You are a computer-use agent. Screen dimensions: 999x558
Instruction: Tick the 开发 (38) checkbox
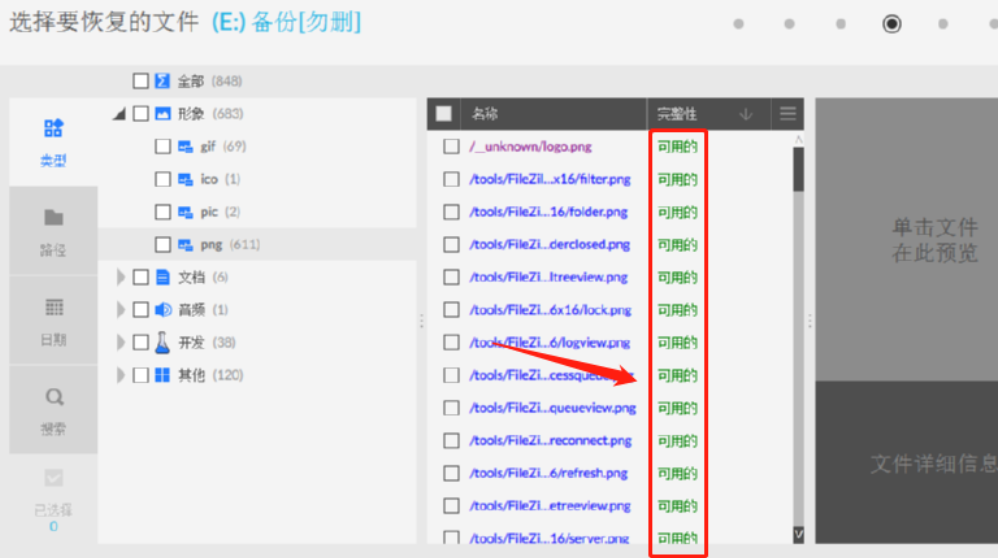tap(141, 343)
